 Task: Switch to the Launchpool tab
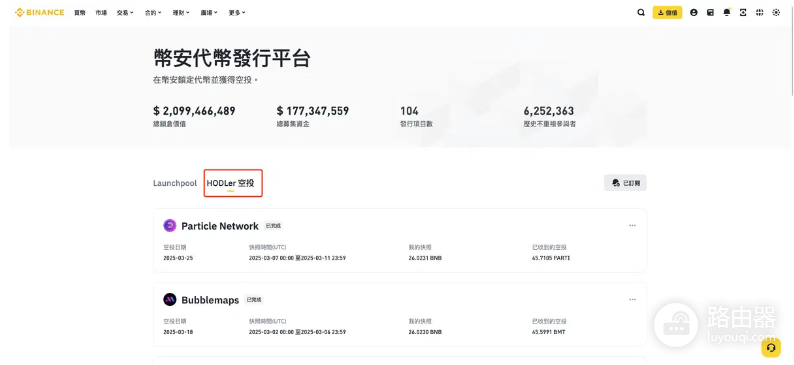tap(175, 183)
